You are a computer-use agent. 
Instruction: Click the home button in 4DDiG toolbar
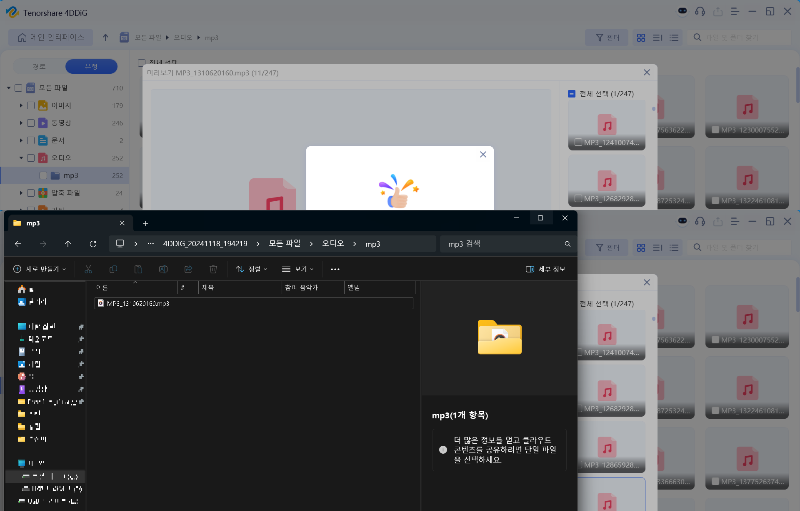pos(50,37)
